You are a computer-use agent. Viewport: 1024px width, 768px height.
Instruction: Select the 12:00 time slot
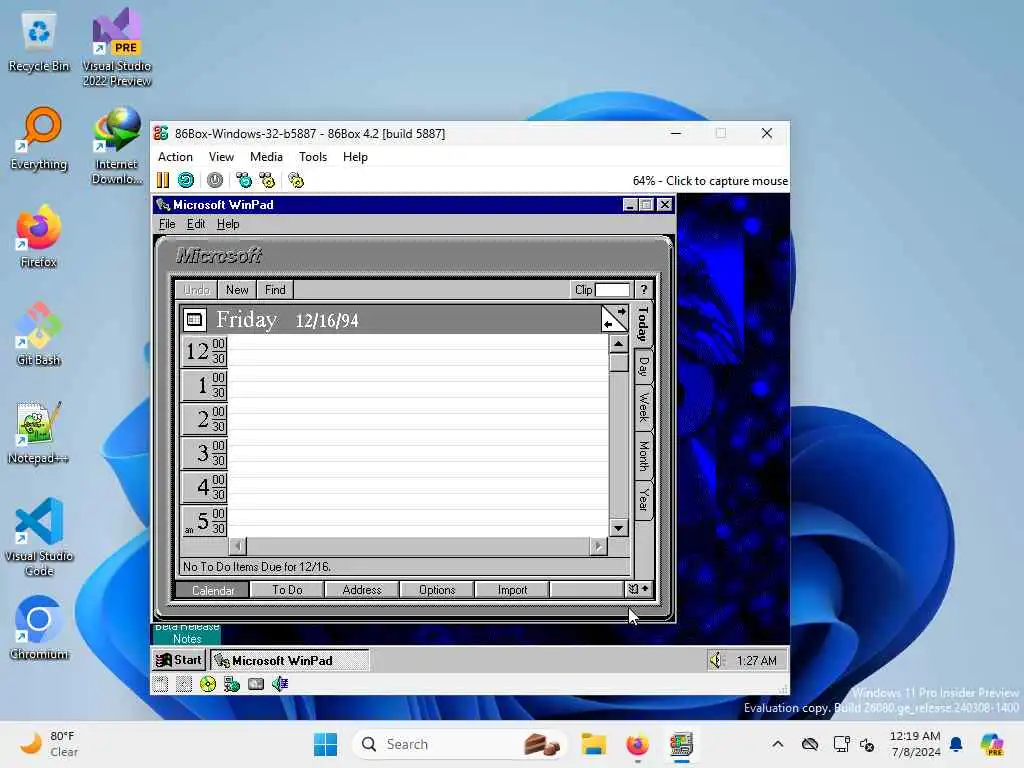point(417,343)
